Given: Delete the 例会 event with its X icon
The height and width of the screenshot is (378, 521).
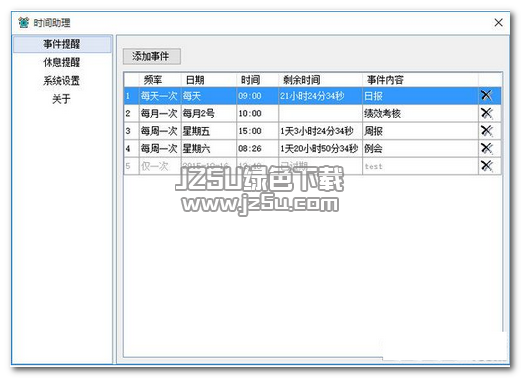Looking at the screenshot, I should (486, 148).
